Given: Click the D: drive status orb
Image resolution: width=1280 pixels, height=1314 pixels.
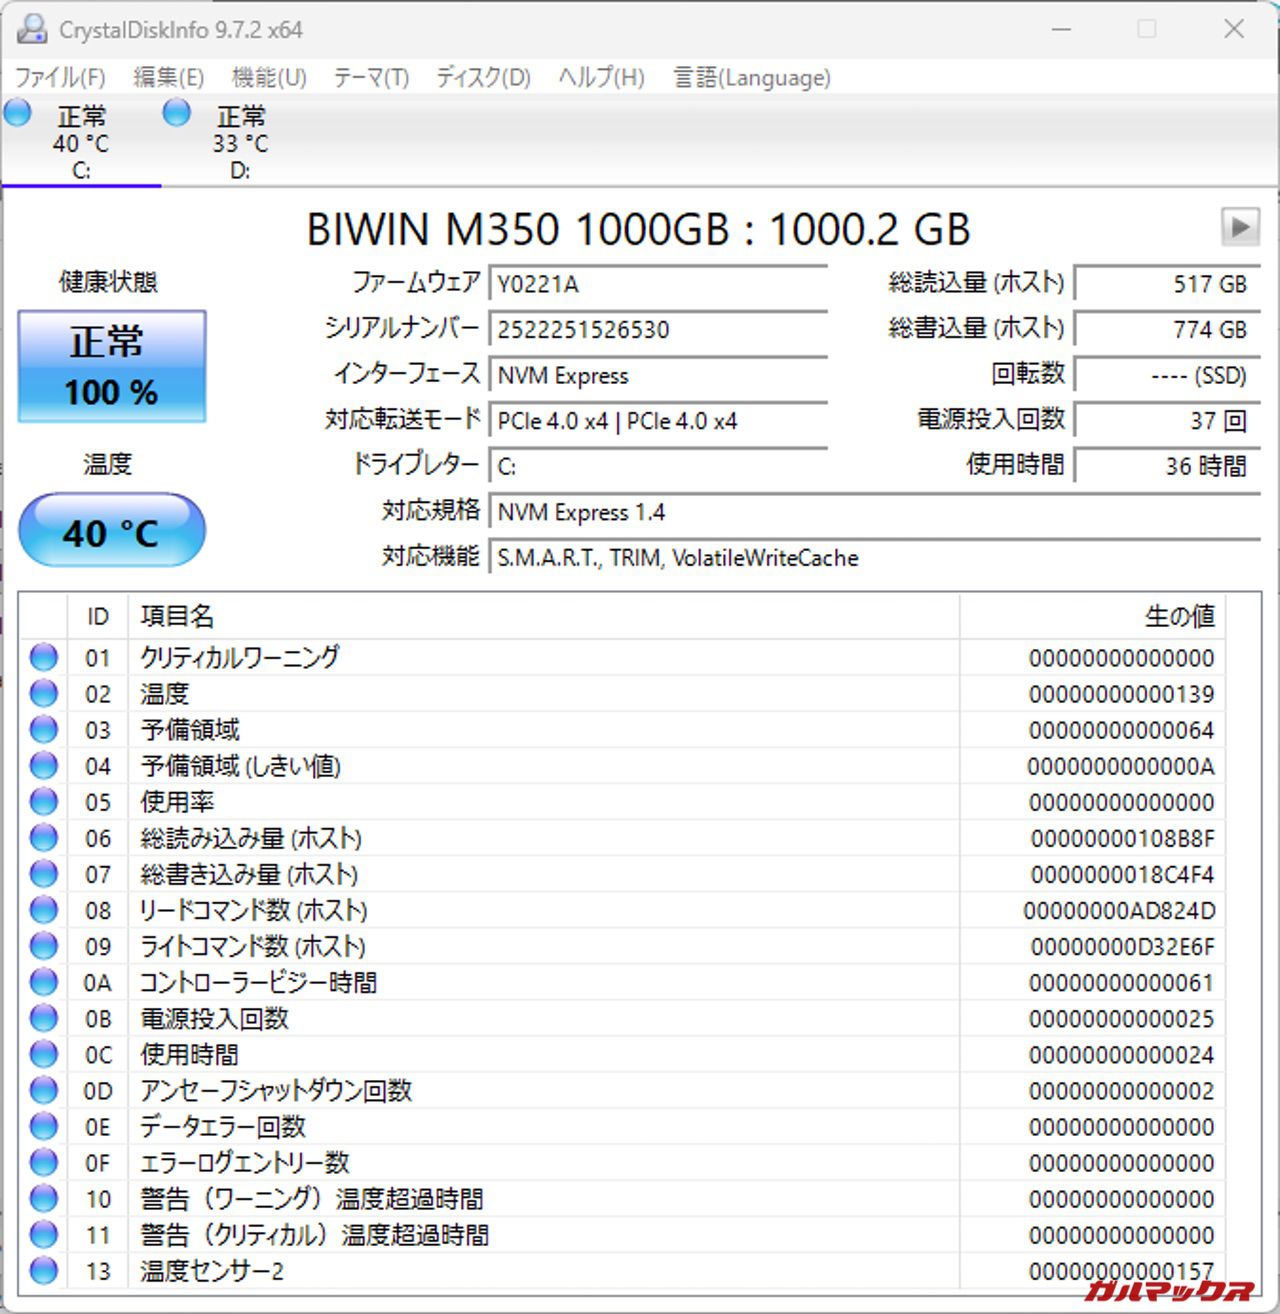Looking at the screenshot, I should coord(177,114).
